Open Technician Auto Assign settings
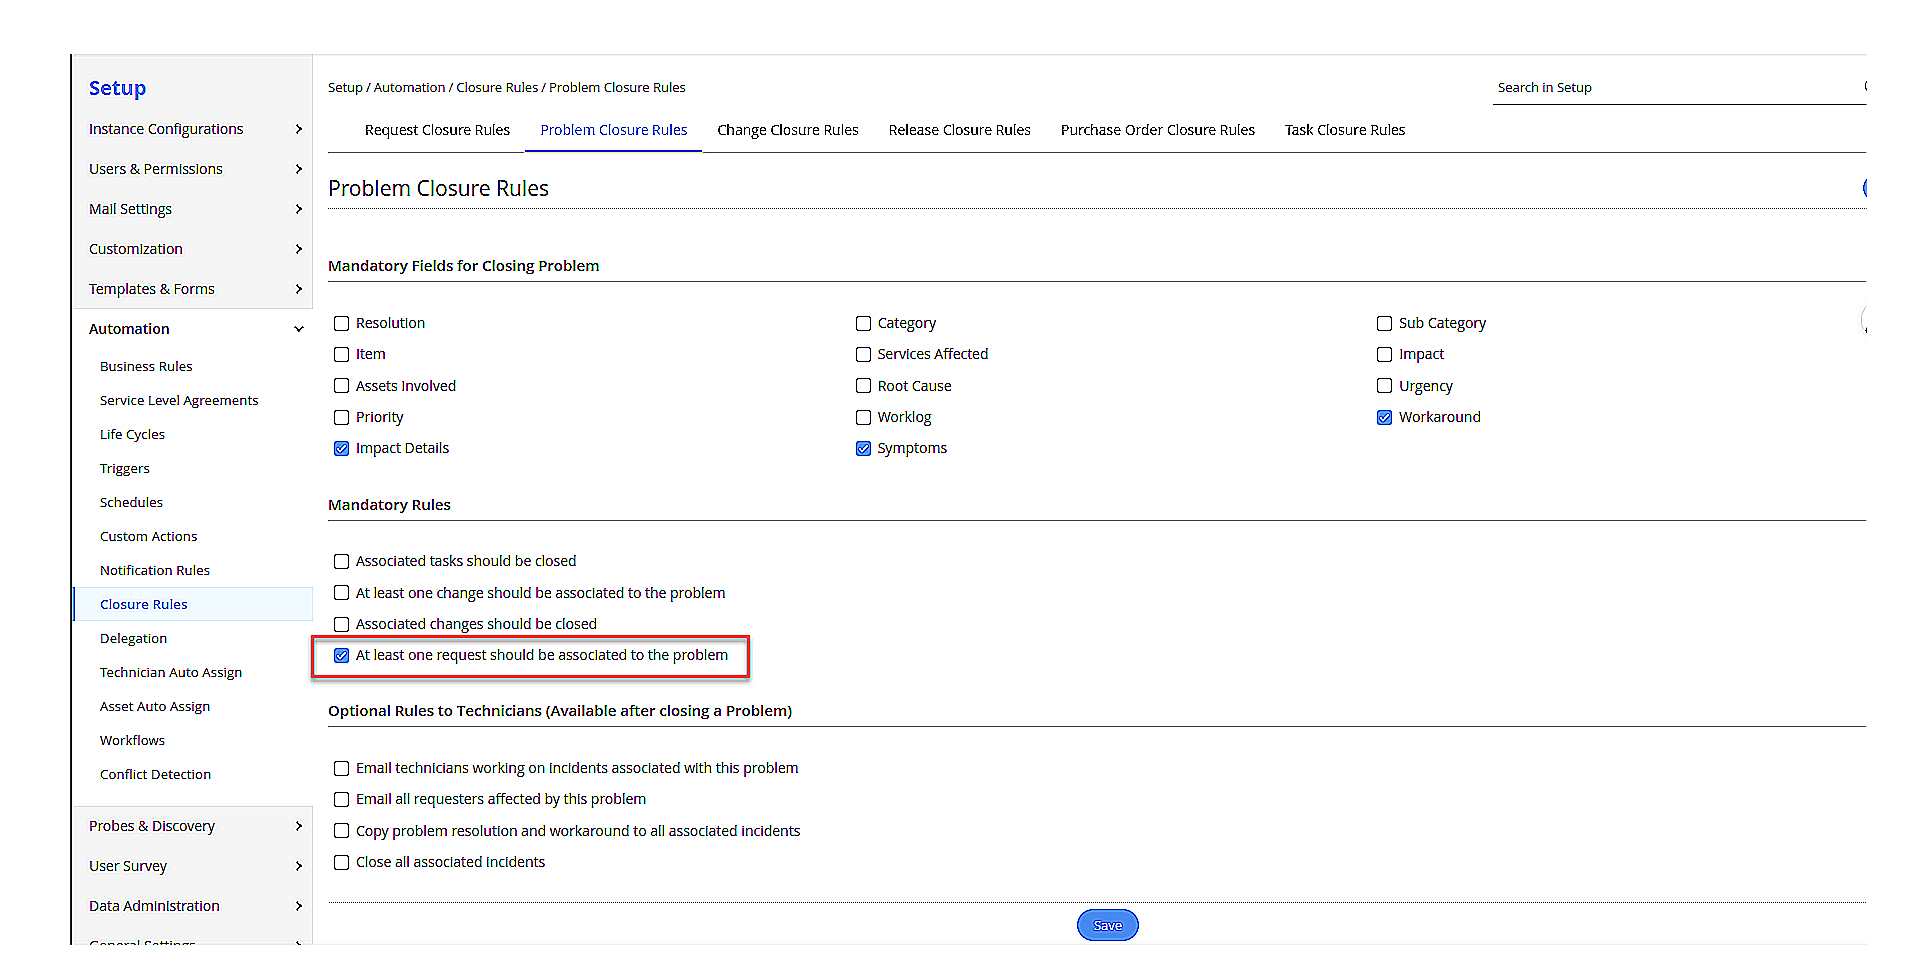 [x=171, y=673]
